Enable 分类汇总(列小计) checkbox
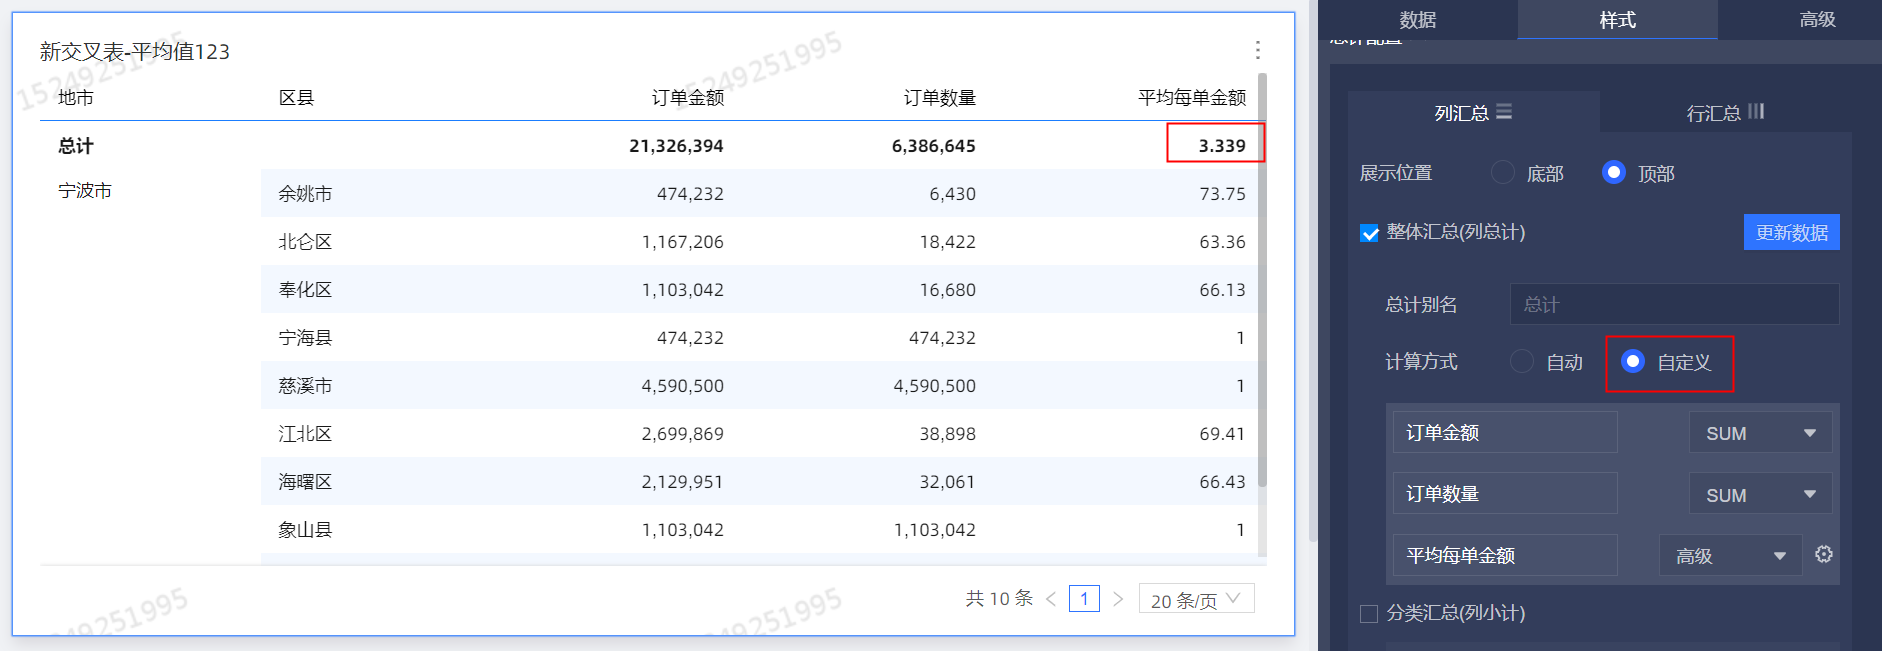1882x651 pixels. (x=1370, y=613)
